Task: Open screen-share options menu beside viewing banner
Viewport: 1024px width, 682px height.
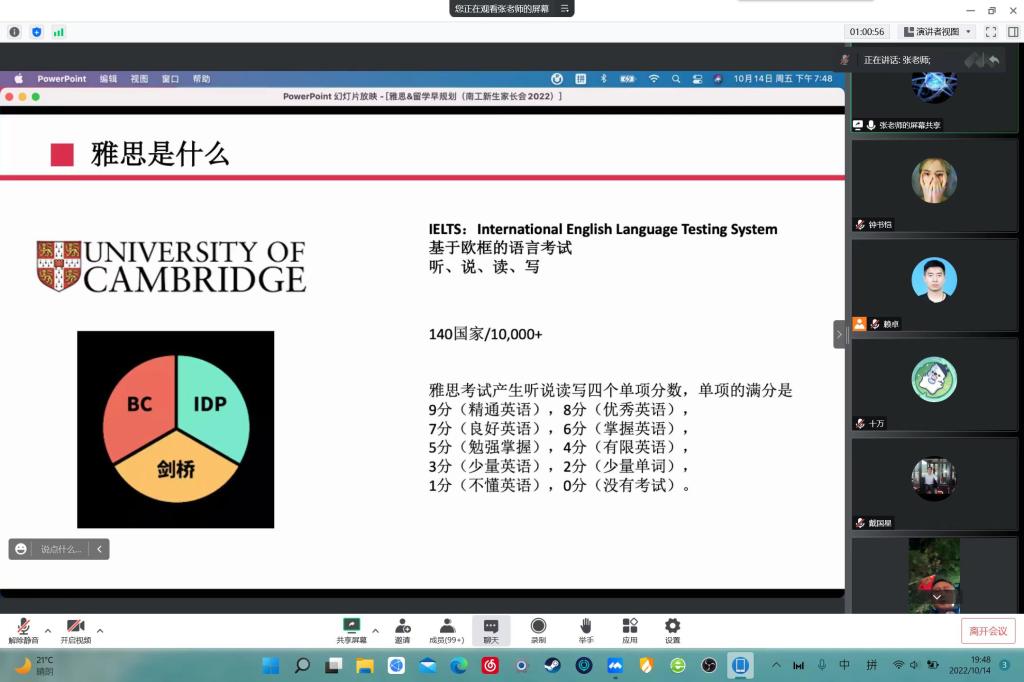Action: [x=565, y=9]
